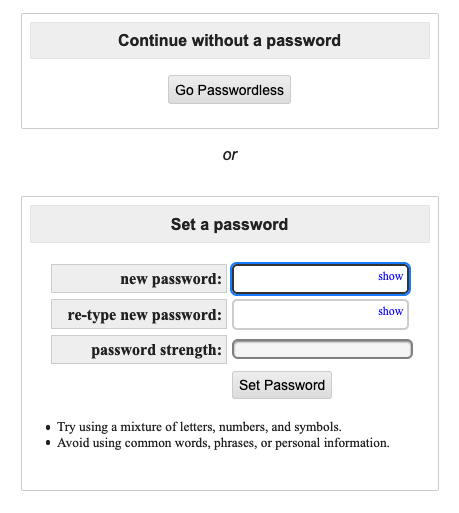Show the new password text
The image size is (459, 513).
coord(390,276)
